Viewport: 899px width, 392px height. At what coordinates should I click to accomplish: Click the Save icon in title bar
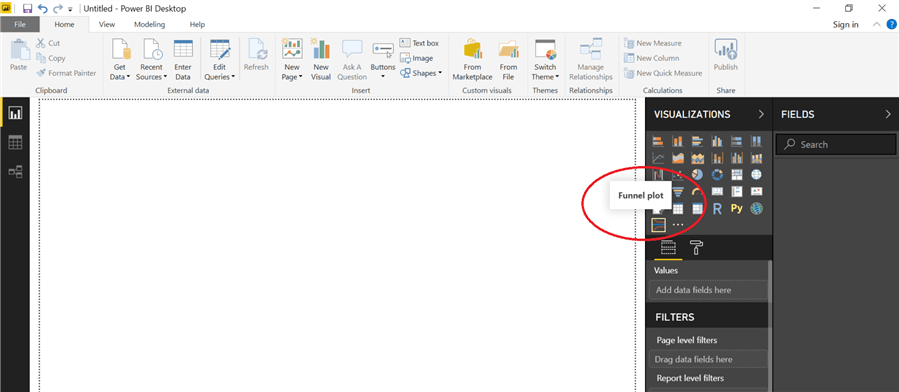coord(28,9)
